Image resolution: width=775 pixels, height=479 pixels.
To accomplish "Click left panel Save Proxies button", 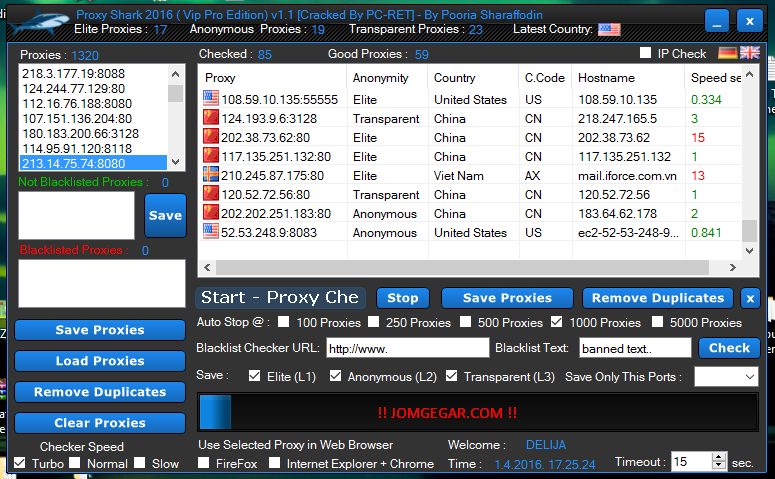I will 100,330.
